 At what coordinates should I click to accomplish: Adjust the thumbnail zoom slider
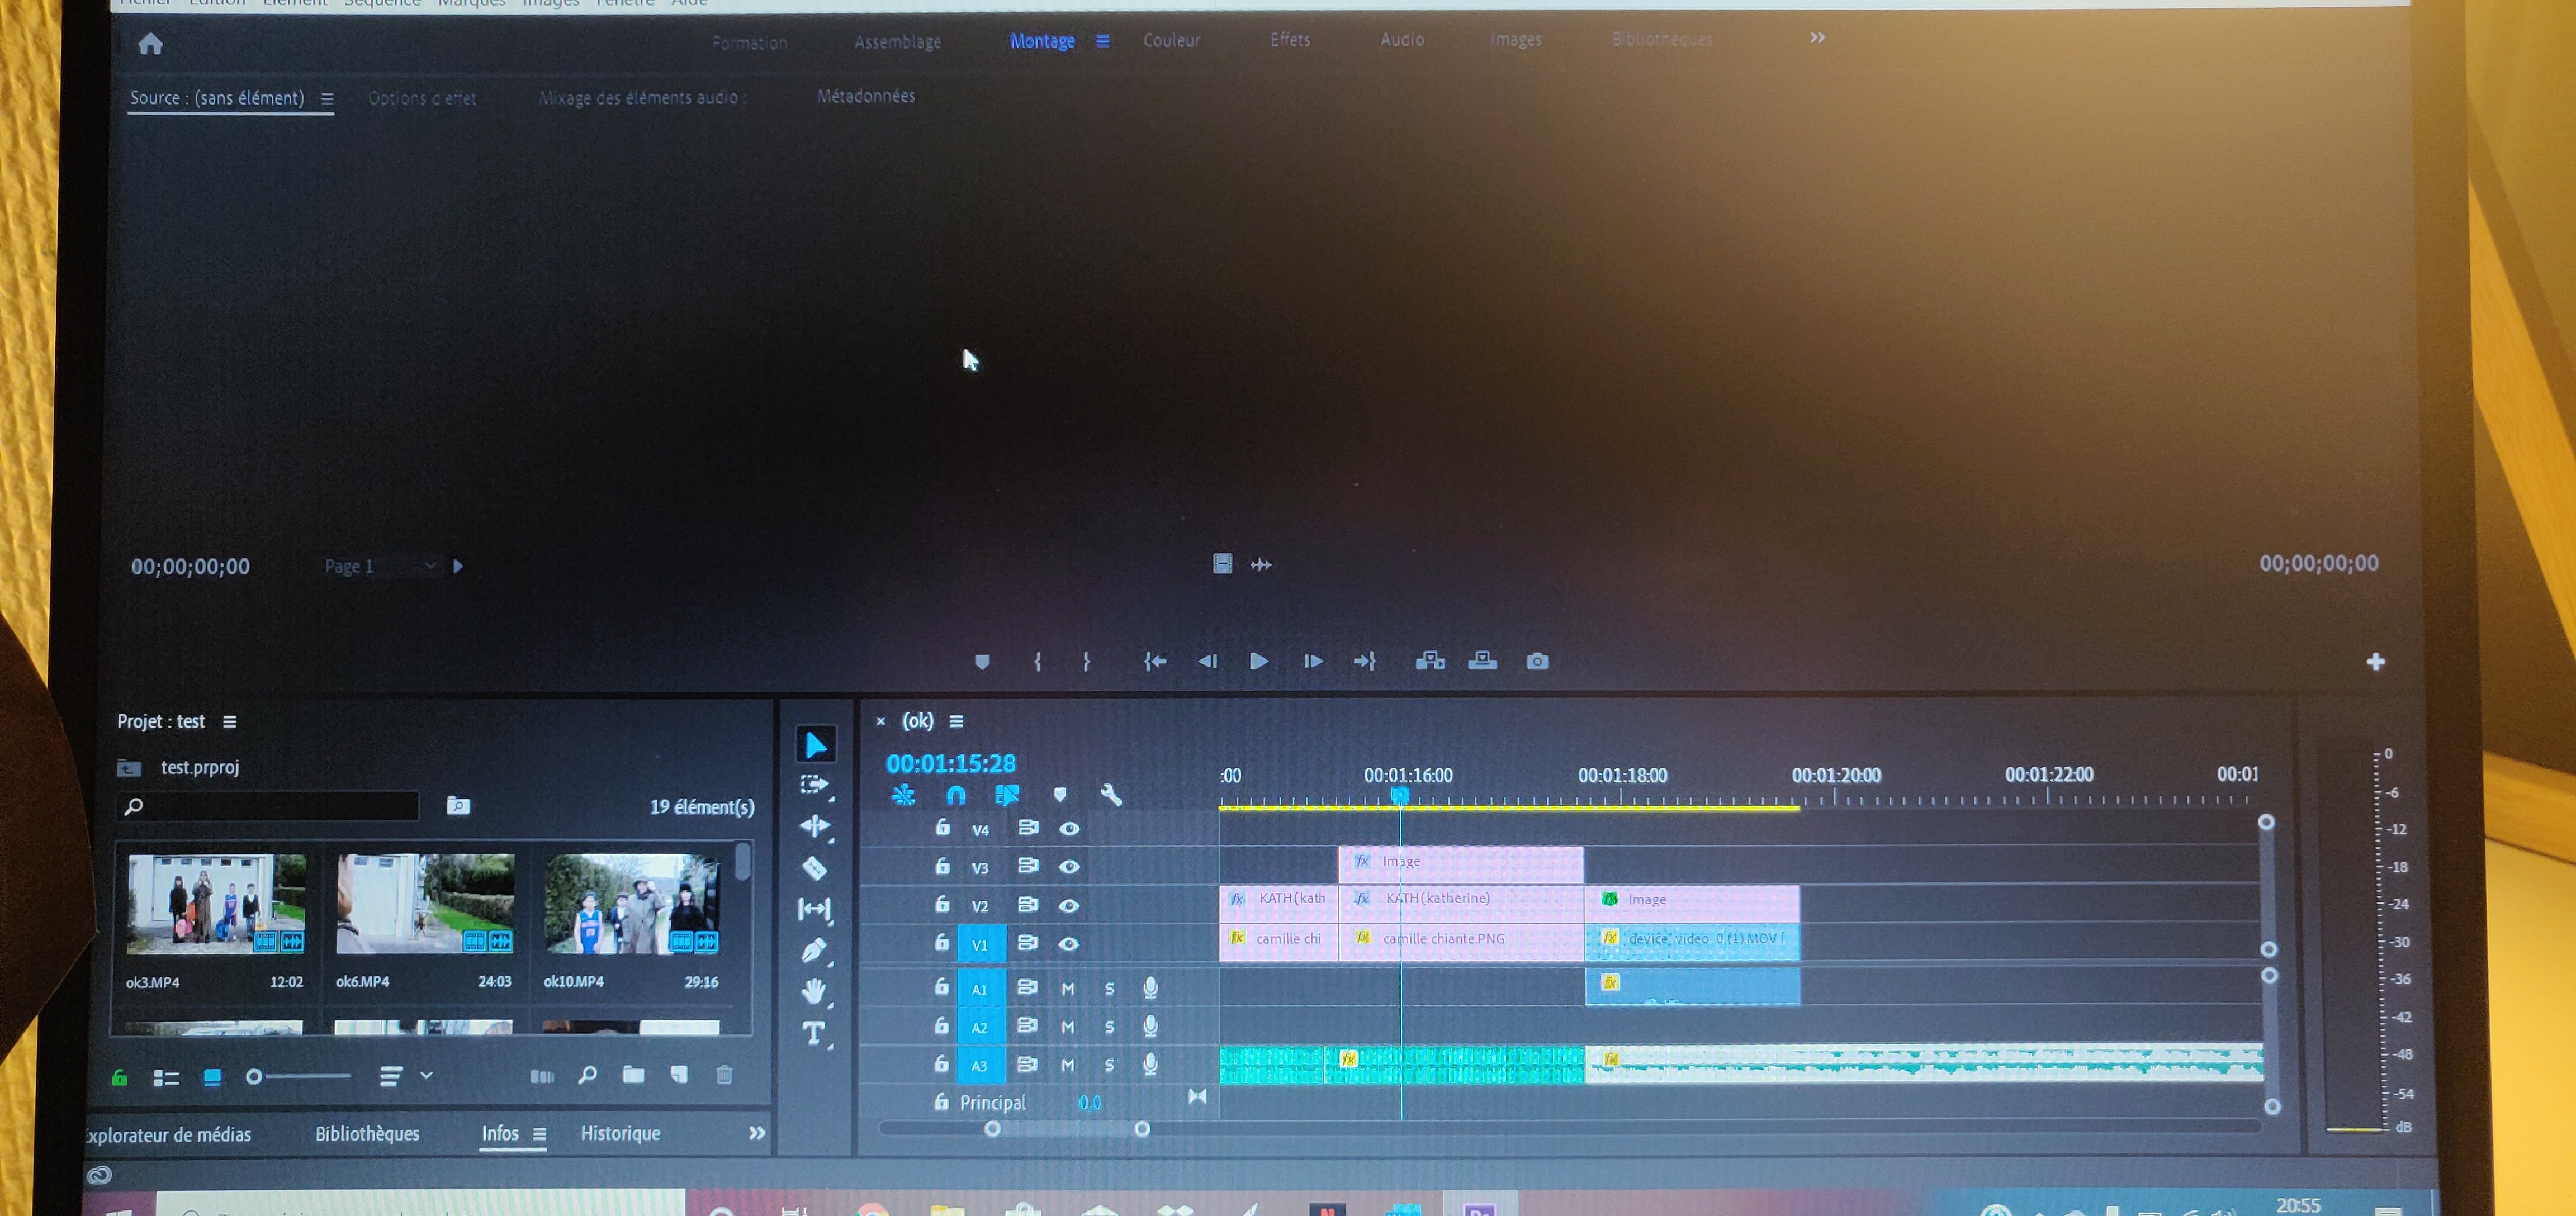(298, 1077)
